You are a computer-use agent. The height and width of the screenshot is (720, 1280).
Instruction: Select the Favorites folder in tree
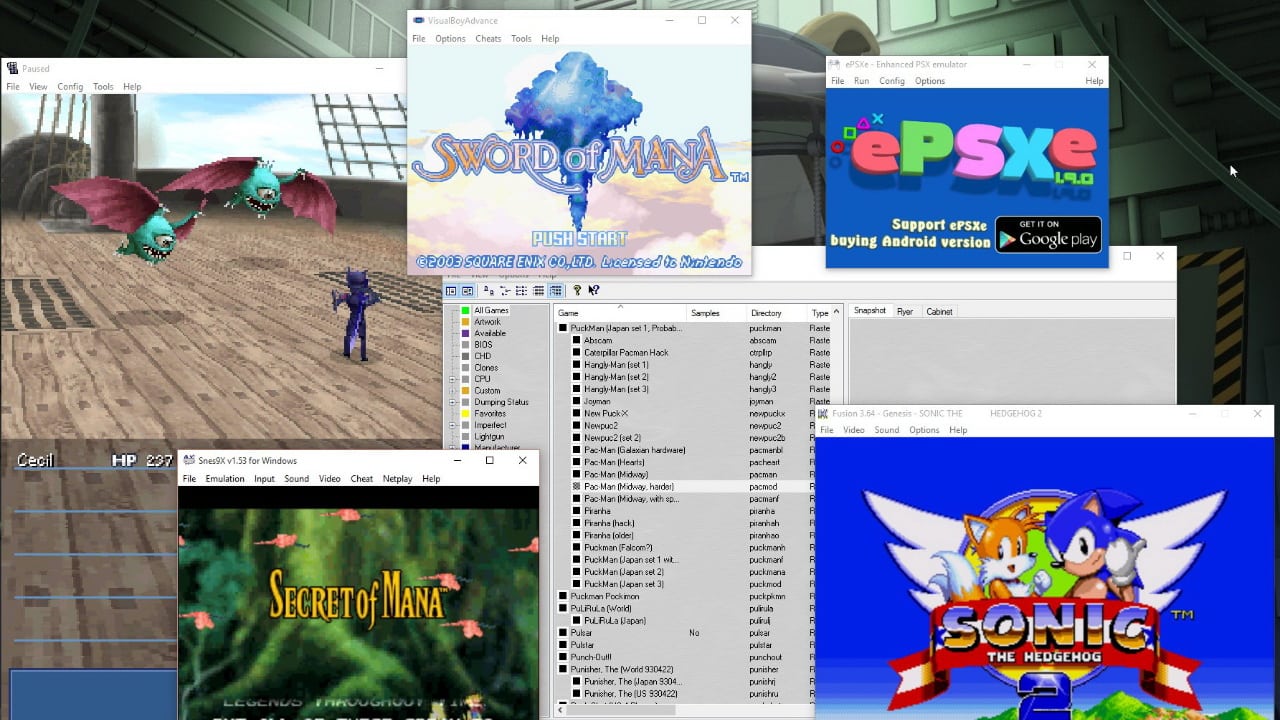(x=489, y=413)
